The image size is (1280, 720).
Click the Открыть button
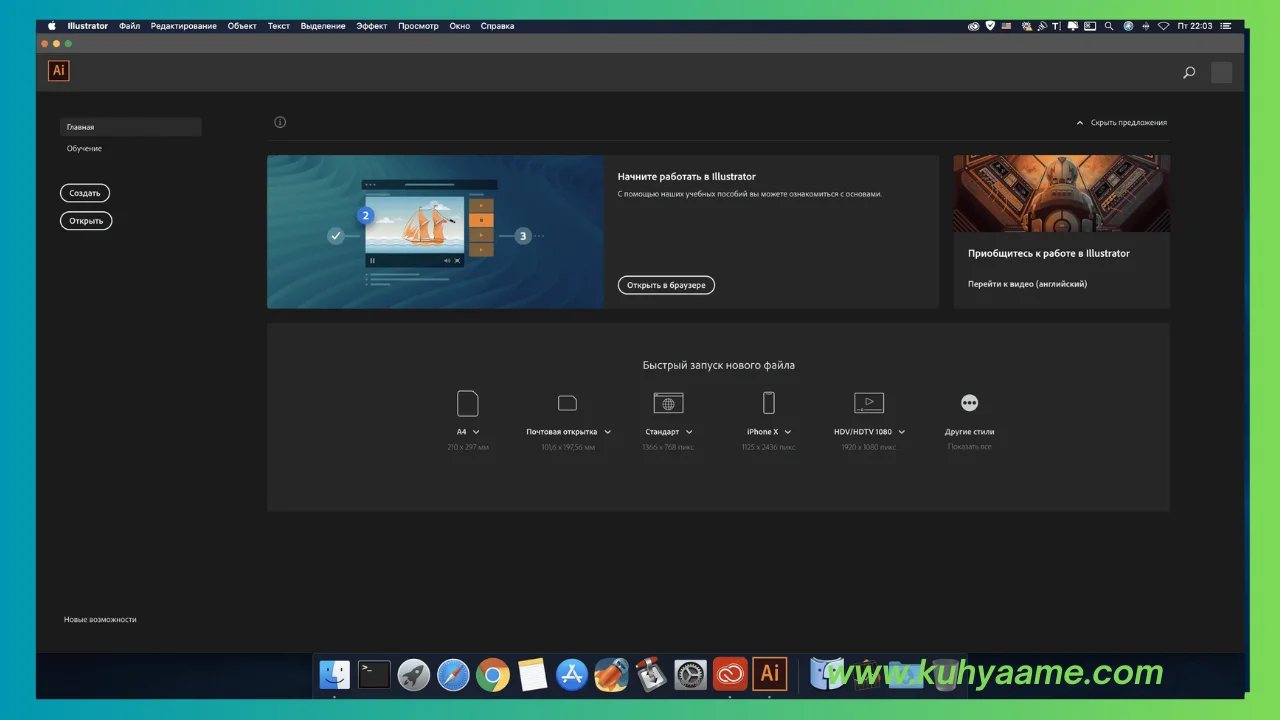pos(86,221)
